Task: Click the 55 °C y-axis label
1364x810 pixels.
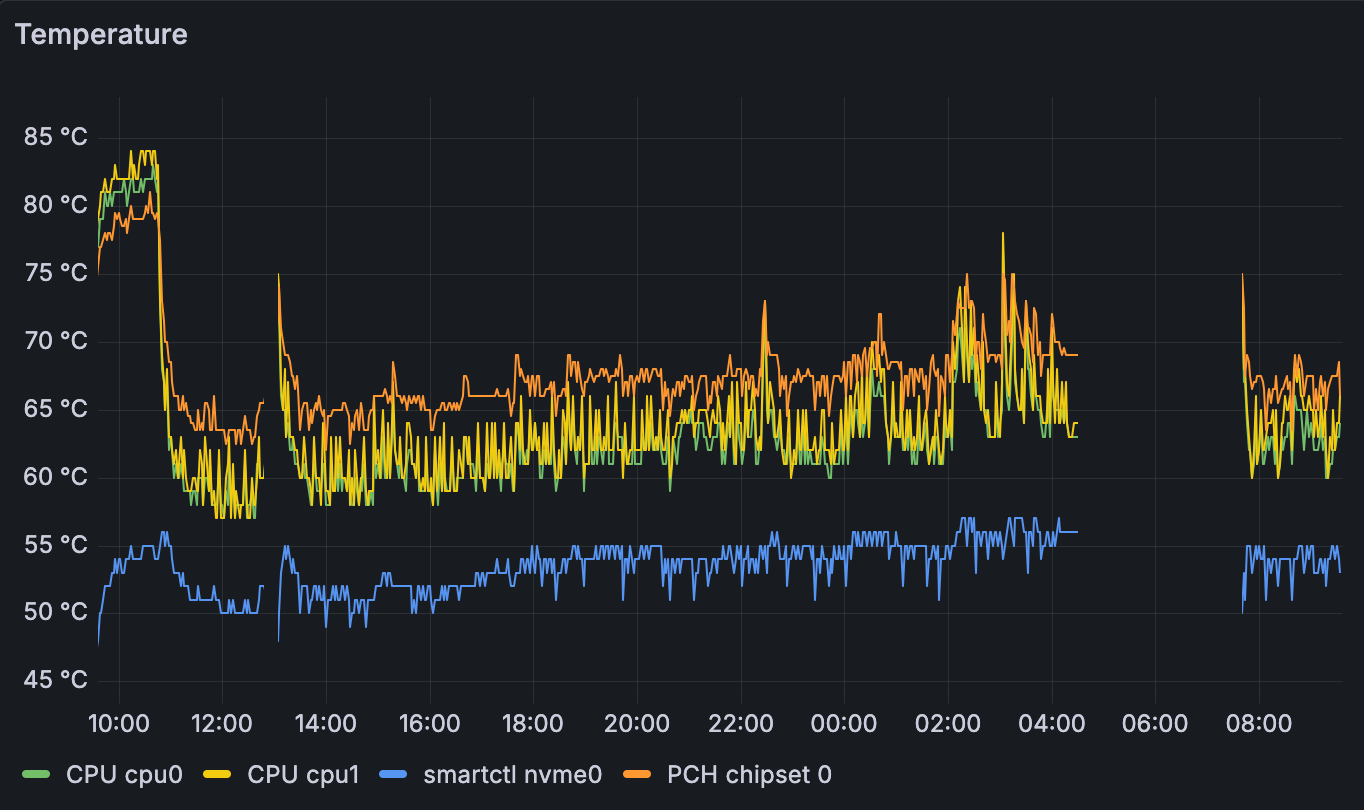Action: coord(55,545)
